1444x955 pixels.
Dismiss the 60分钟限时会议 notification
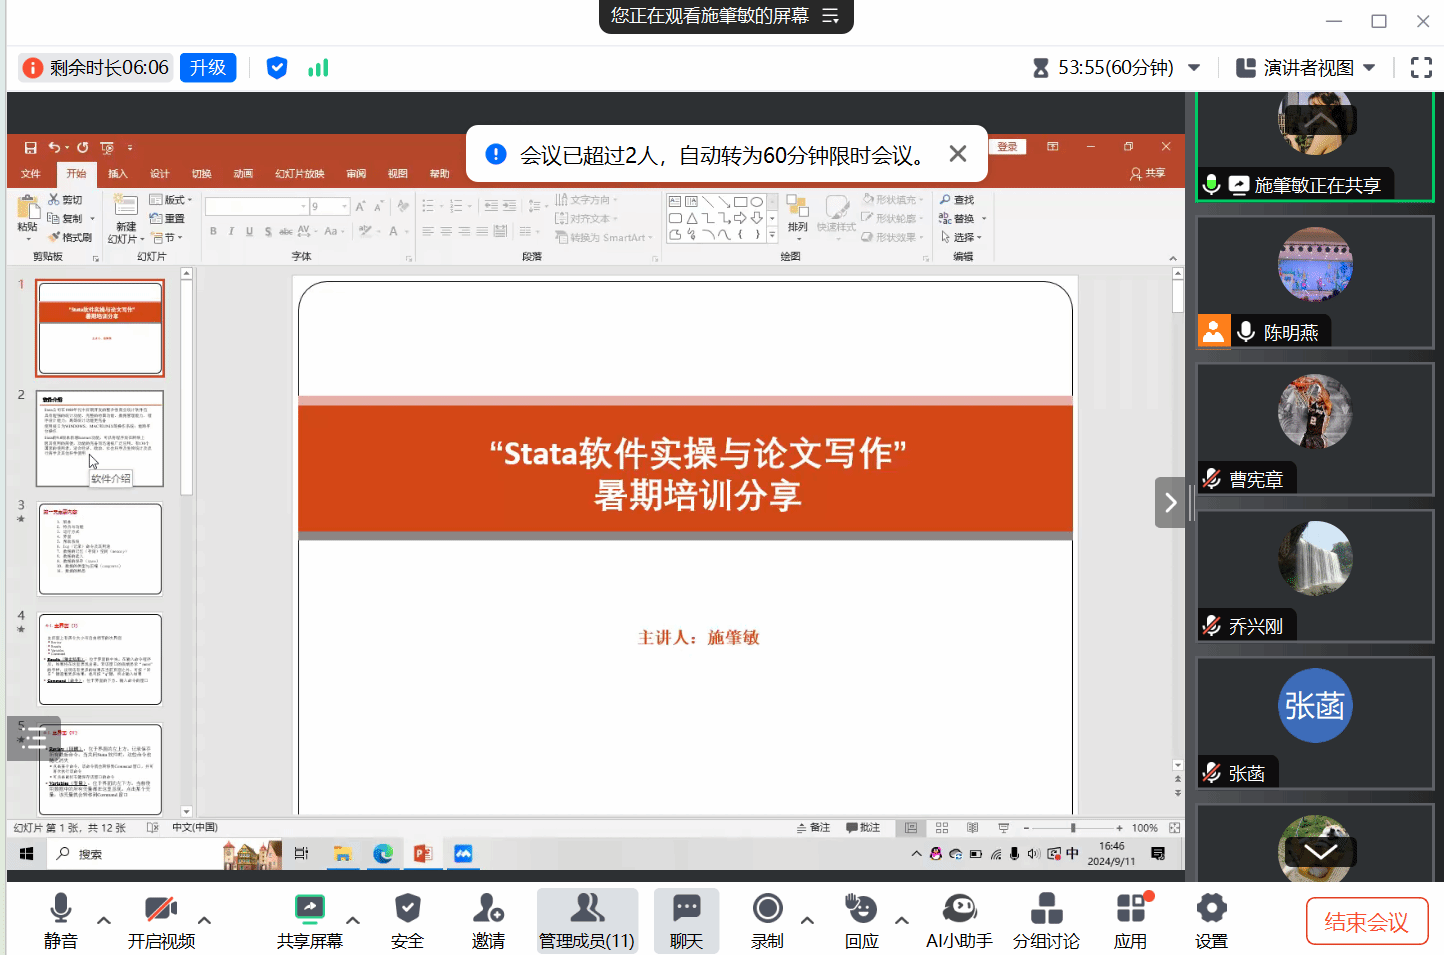(x=957, y=154)
